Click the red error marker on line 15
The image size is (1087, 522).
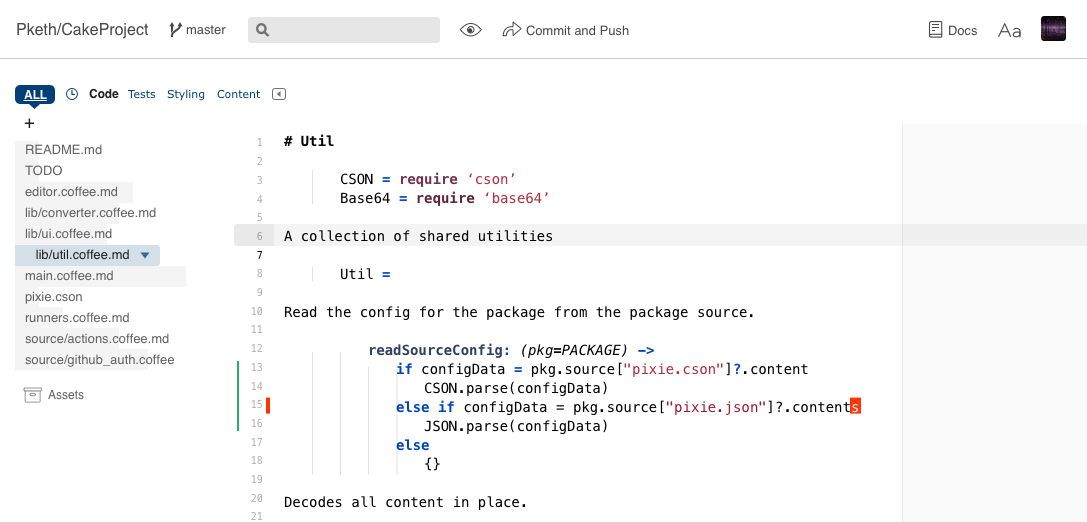(268, 406)
